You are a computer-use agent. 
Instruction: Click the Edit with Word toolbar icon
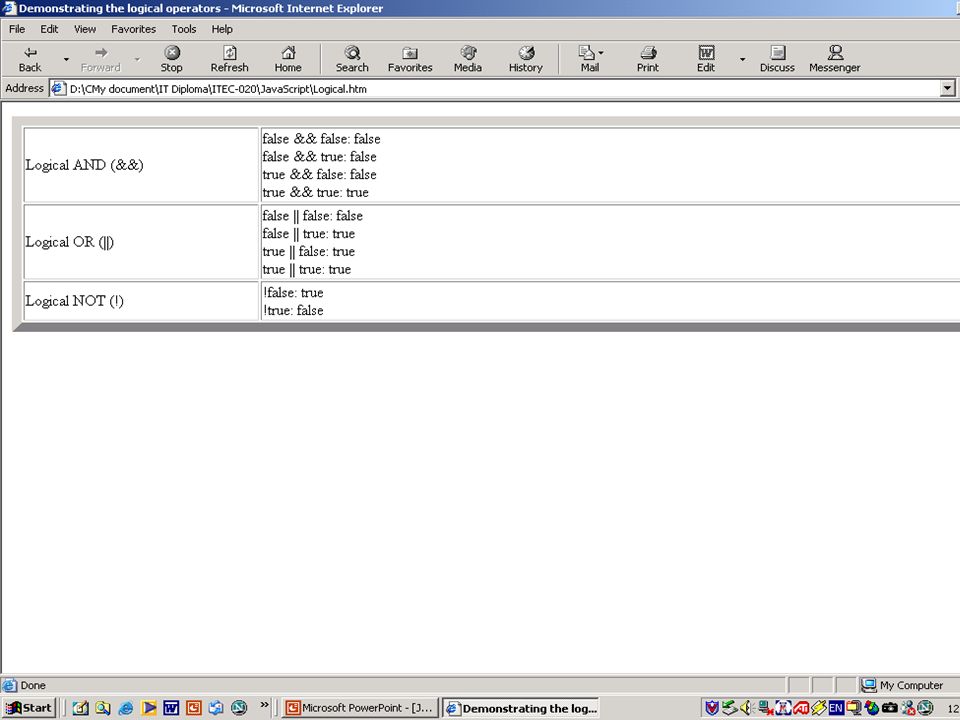coord(706,59)
